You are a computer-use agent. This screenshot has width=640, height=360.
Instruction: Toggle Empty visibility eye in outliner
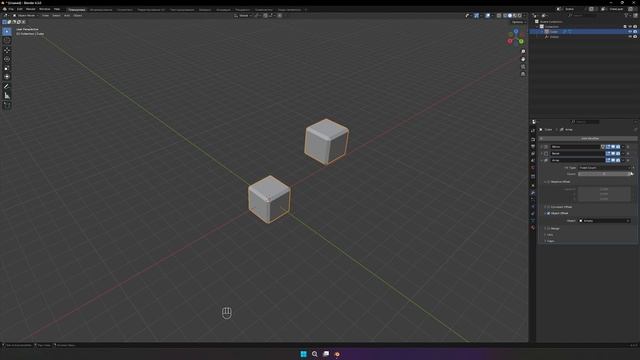630,37
